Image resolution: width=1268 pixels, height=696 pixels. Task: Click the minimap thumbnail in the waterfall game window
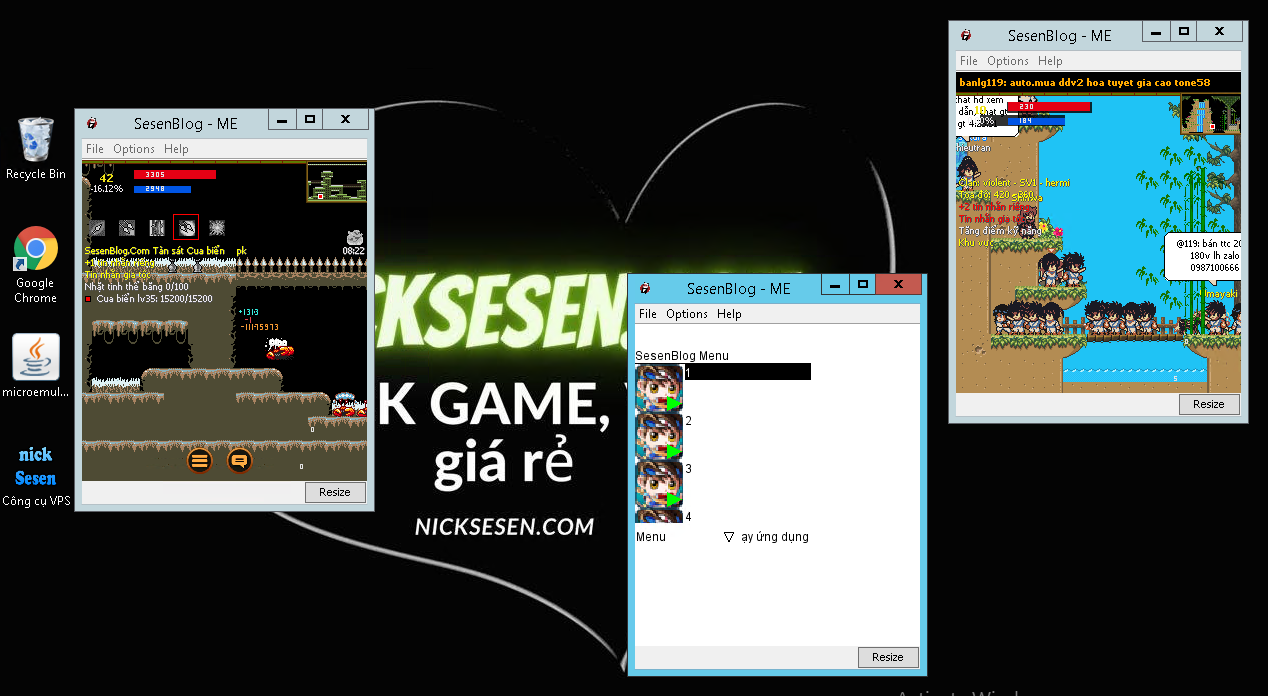[1209, 114]
